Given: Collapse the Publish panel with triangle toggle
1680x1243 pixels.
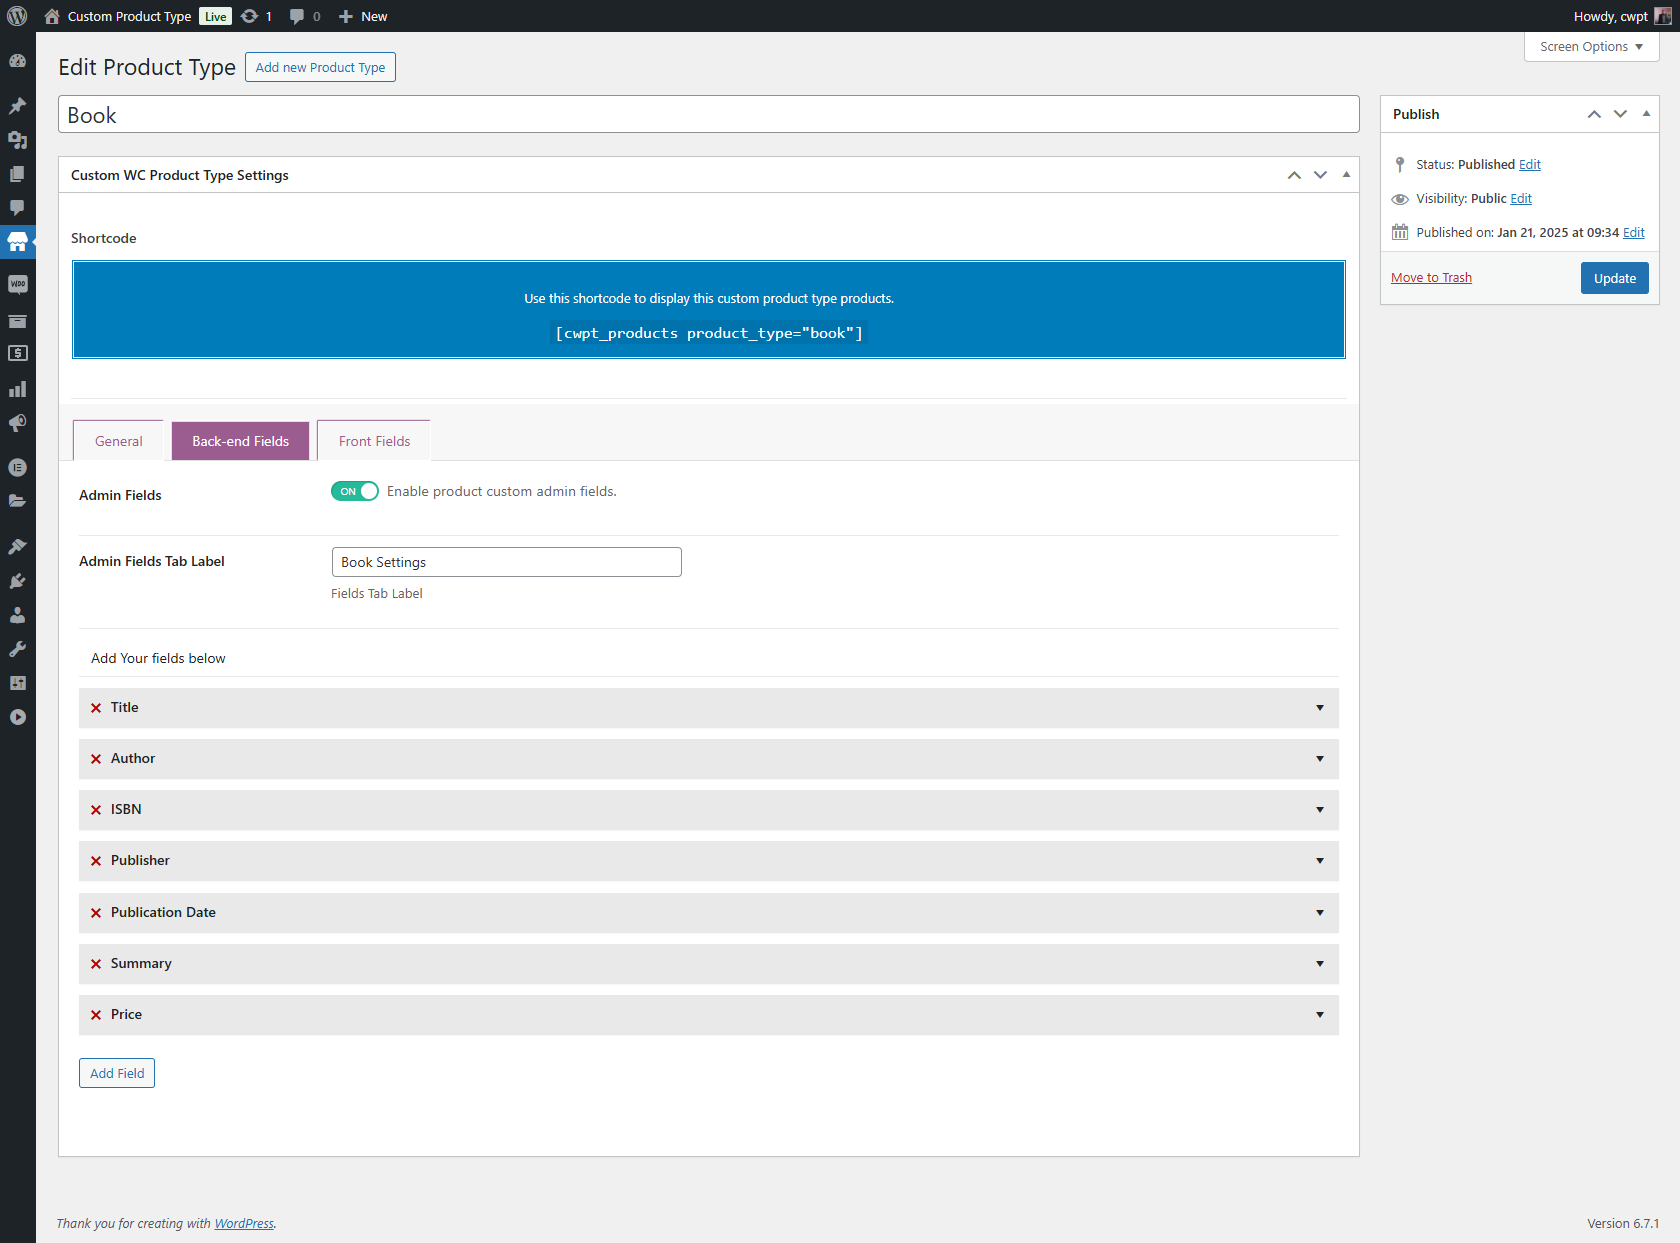Looking at the screenshot, I should (x=1646, y=114).
